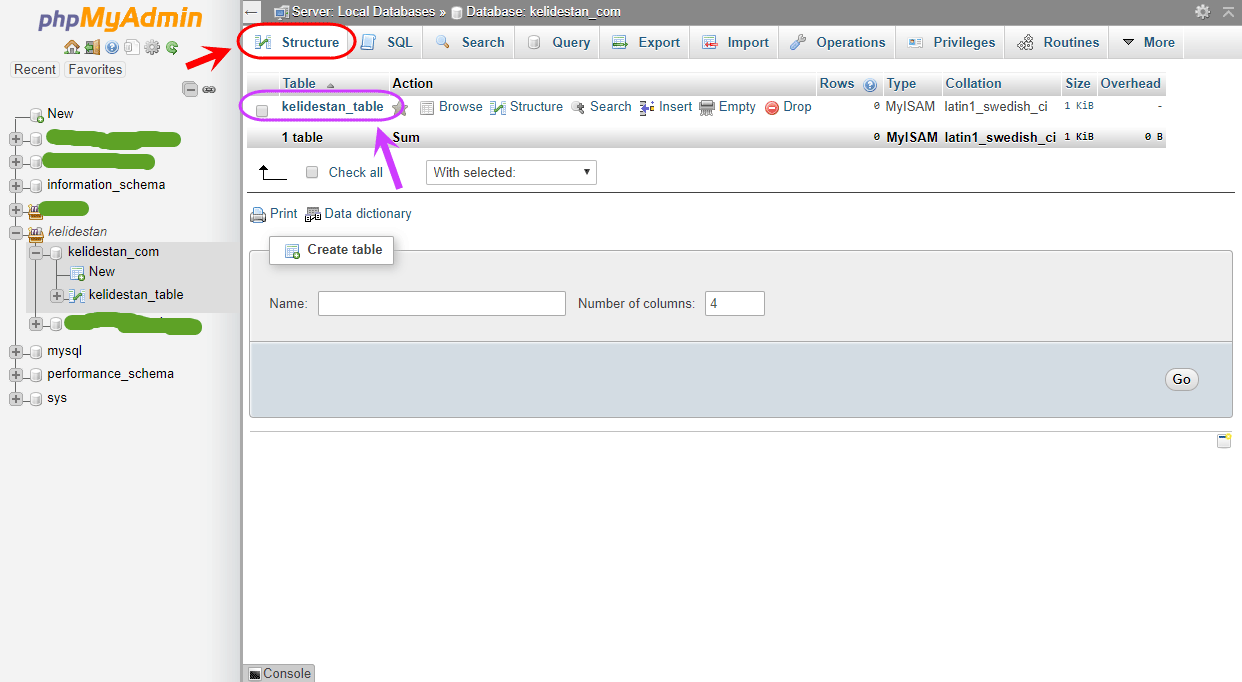The image size is (1242, 682).
Task: Select information_schema in navigation tree
Action: [x=106, y=185]
